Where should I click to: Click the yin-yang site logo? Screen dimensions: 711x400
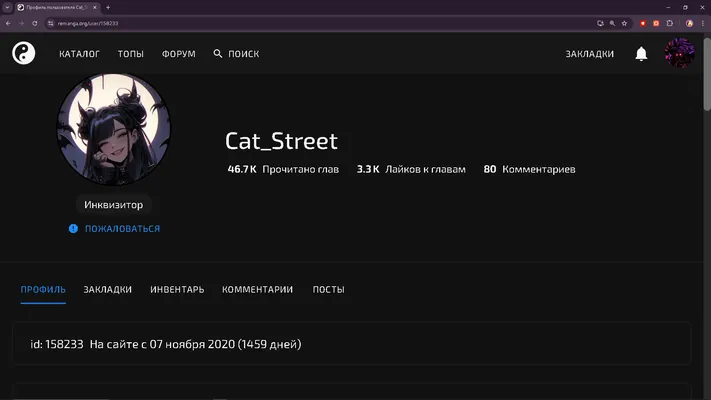click(x=24, y=53)
